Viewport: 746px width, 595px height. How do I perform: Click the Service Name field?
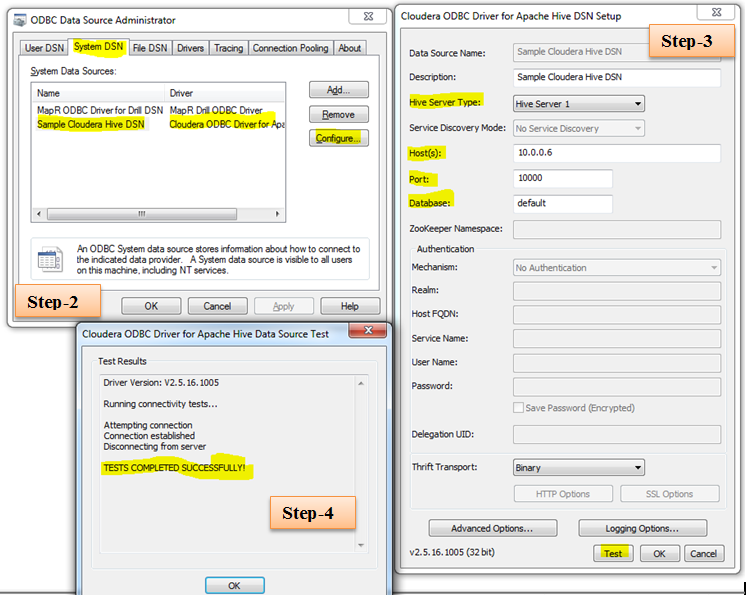pos(617,338)
